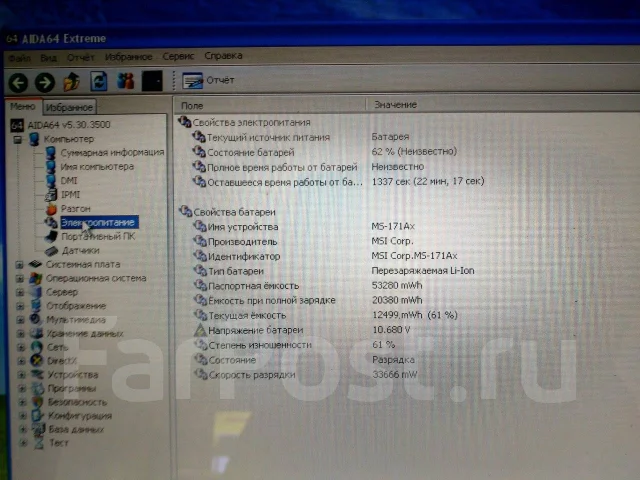Open the users icon in the toolbar

click(x=126, y=81)
